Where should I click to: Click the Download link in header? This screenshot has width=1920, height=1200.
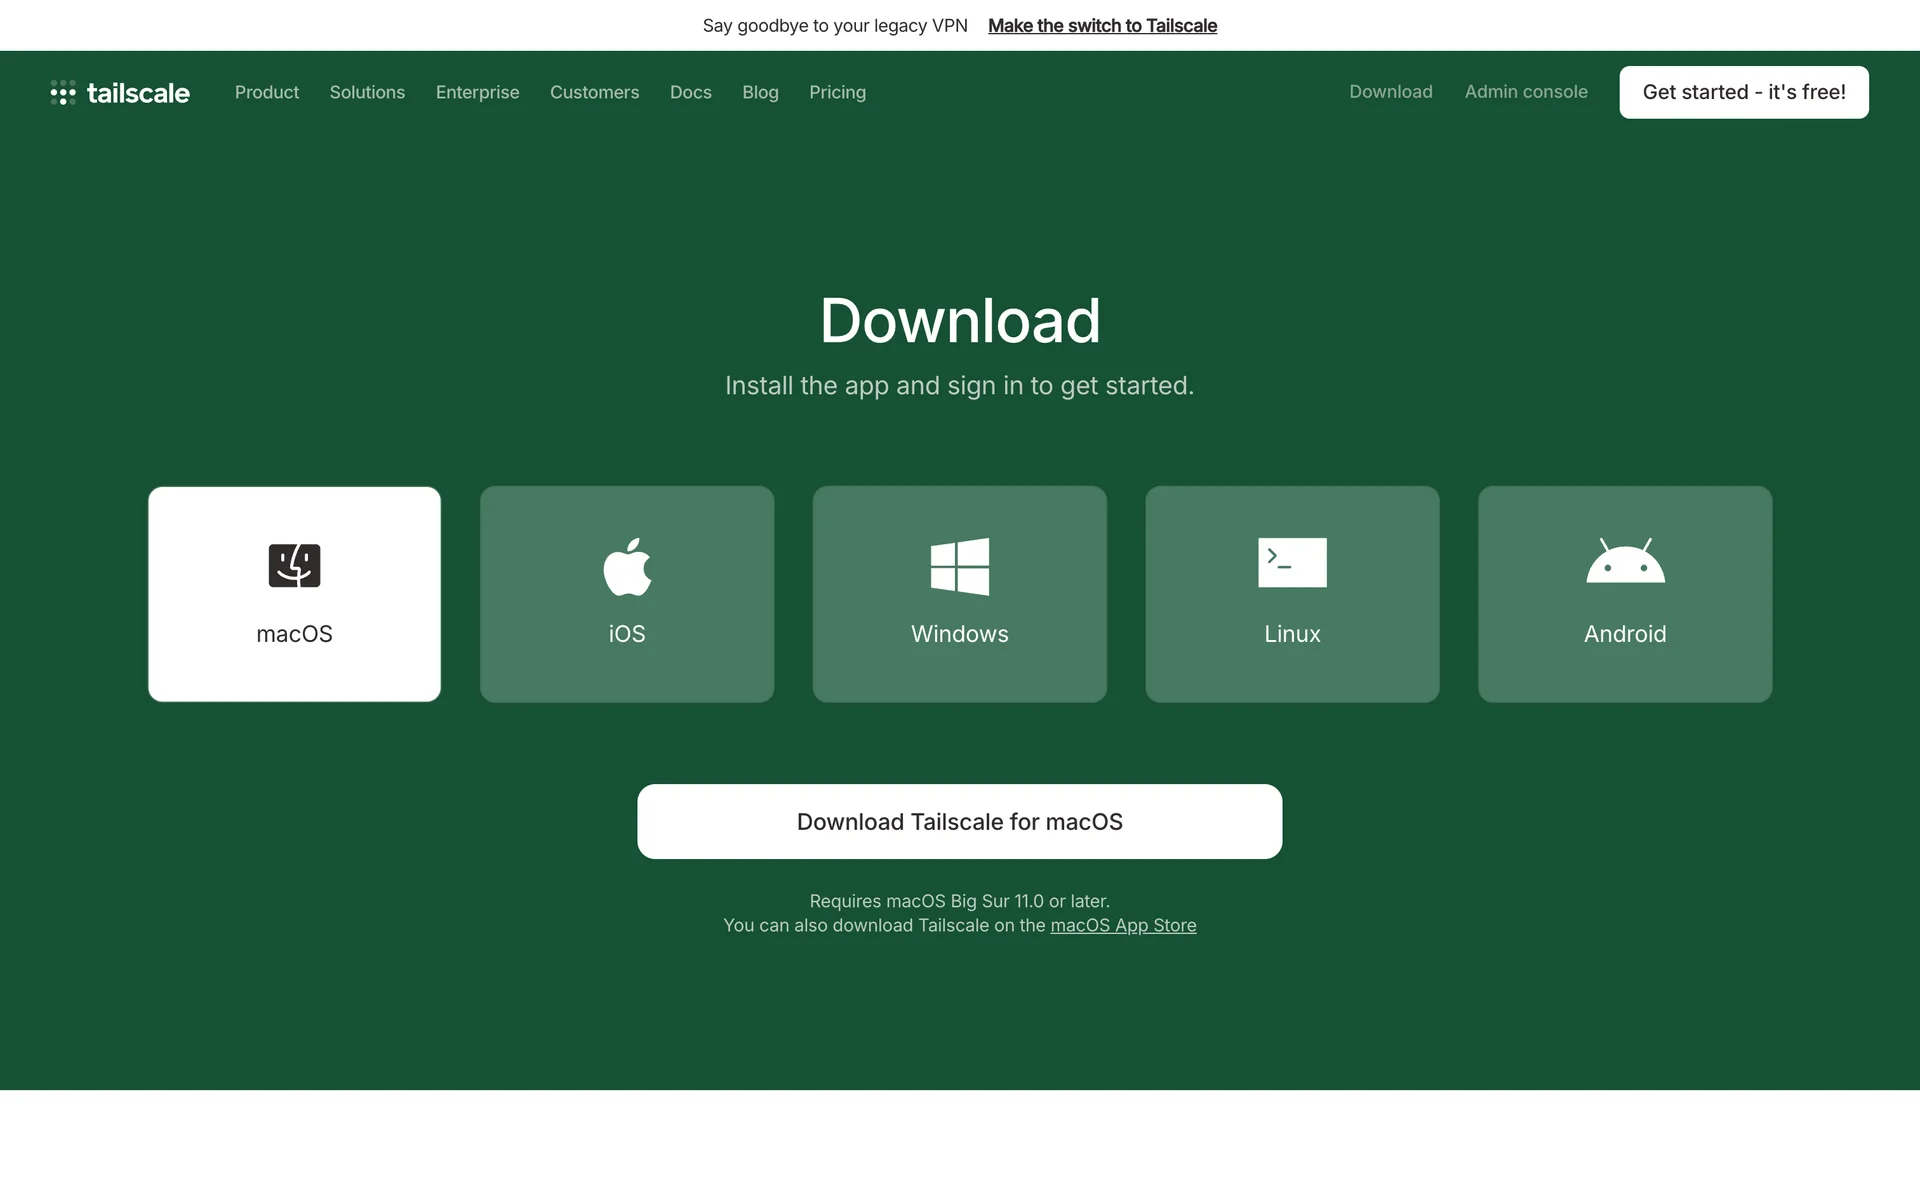[x=1390, y=92]
